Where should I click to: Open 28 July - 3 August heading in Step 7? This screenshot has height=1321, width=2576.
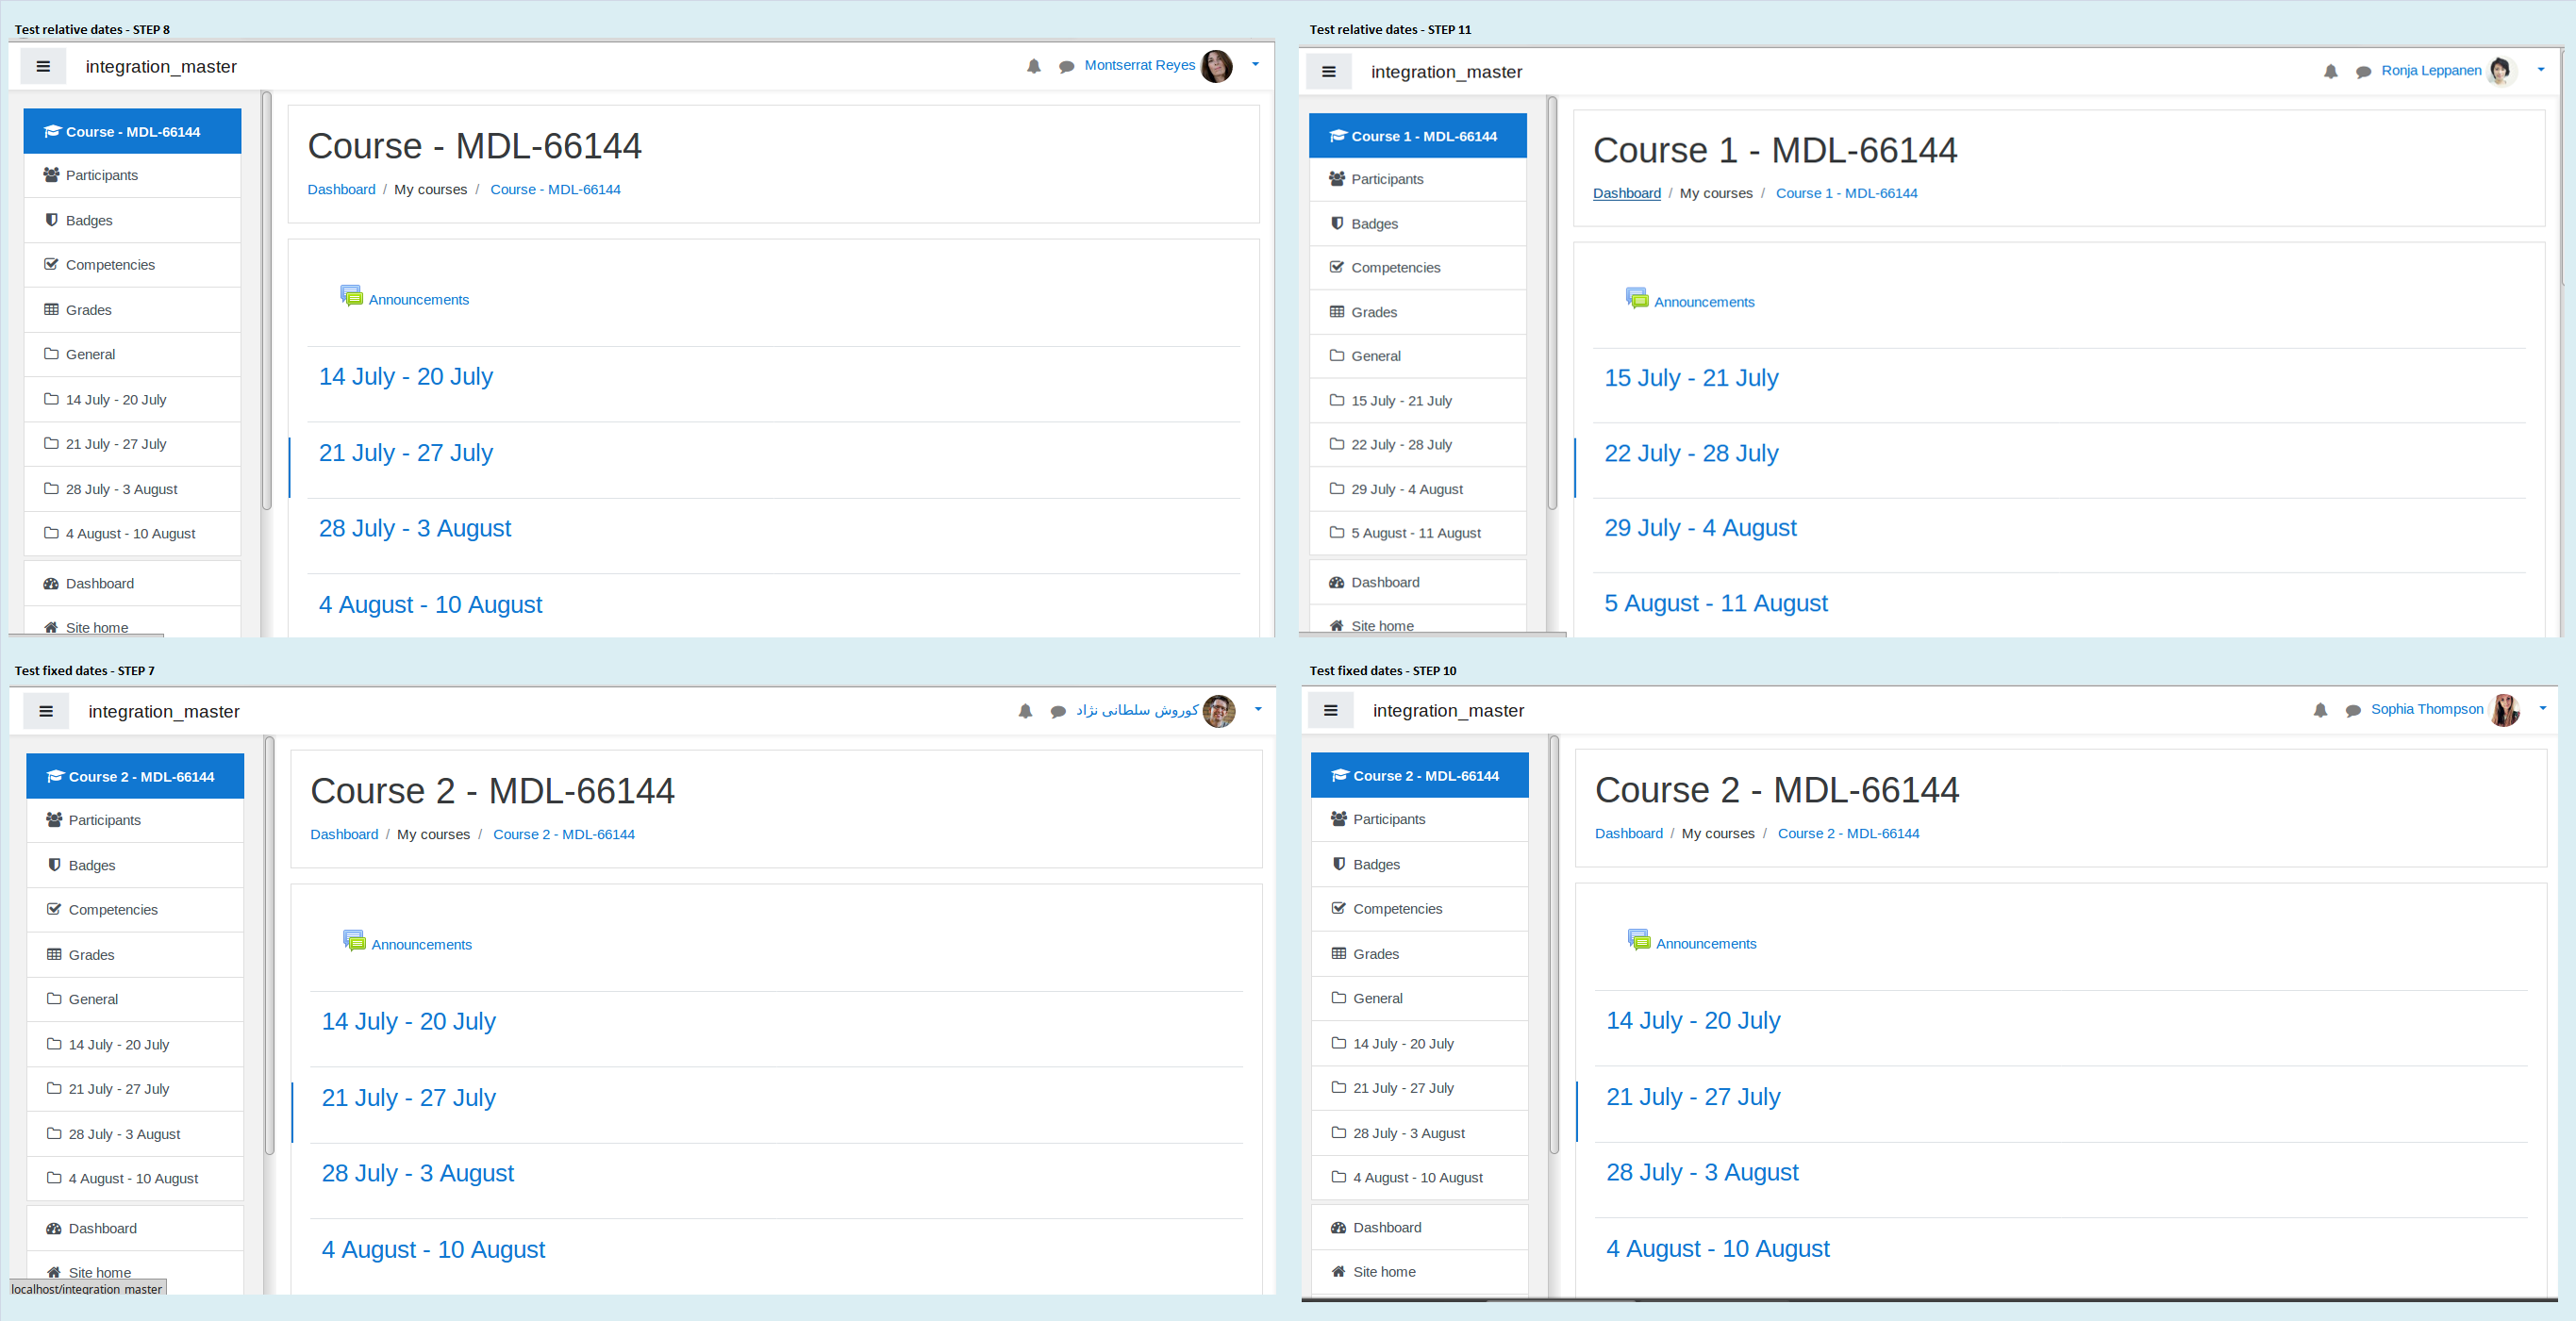click(x=418, y=1174)
